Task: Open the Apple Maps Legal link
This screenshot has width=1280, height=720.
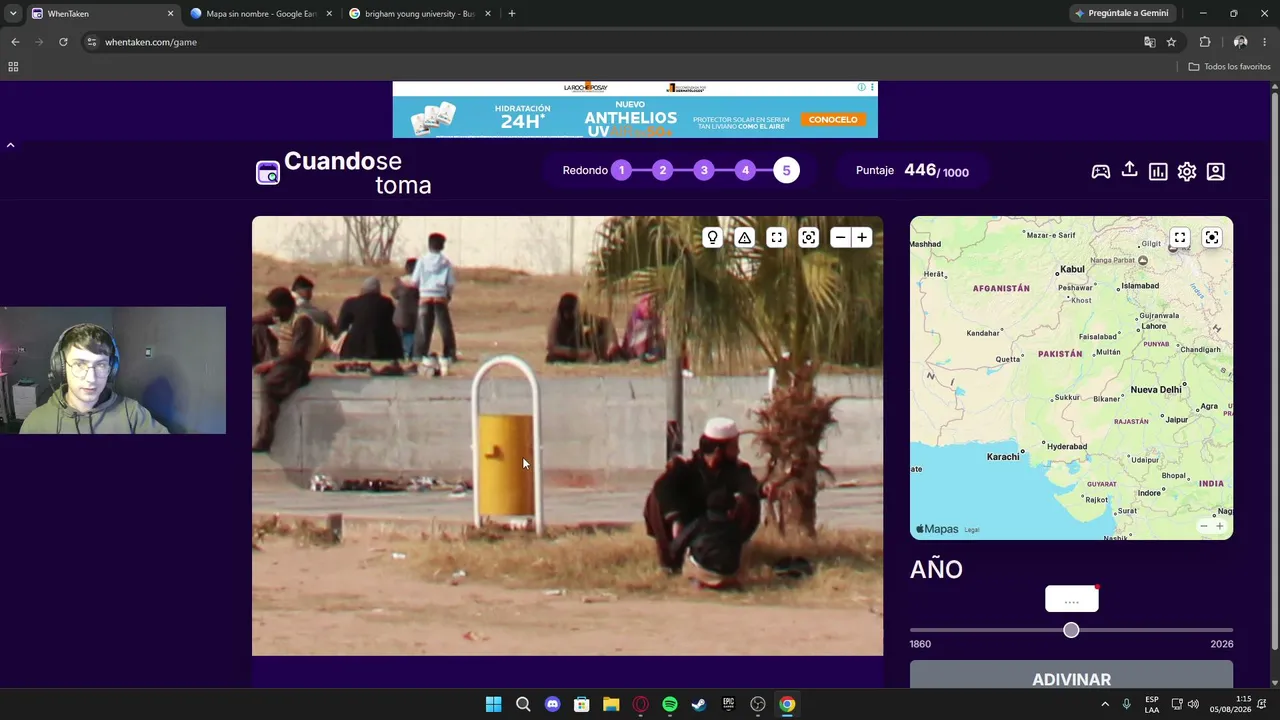Action: pos(971,530)
